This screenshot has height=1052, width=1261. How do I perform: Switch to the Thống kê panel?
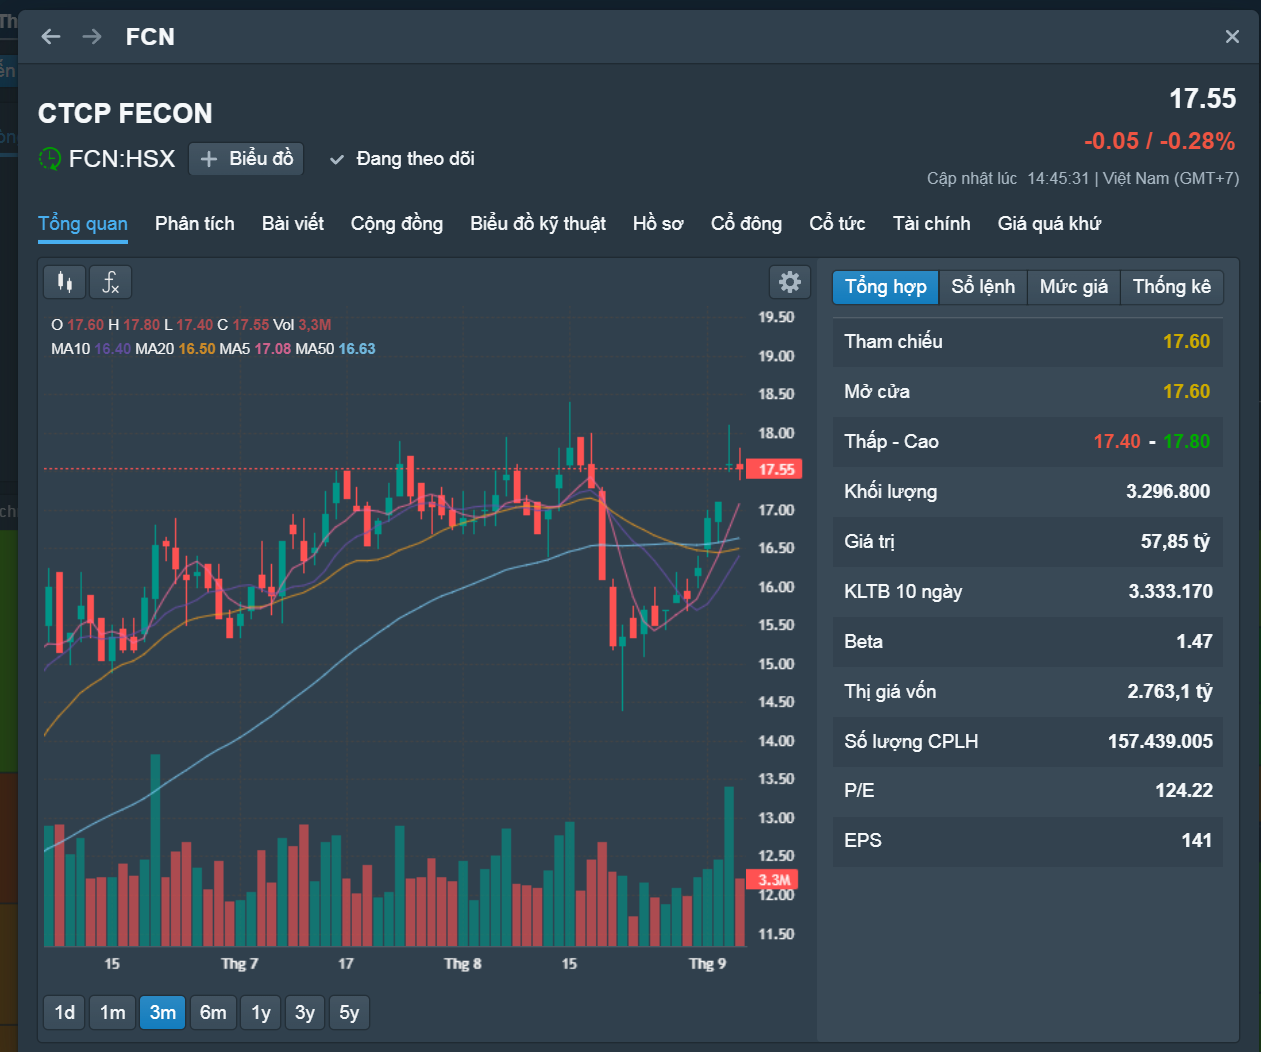click(x=1171, y=287)
